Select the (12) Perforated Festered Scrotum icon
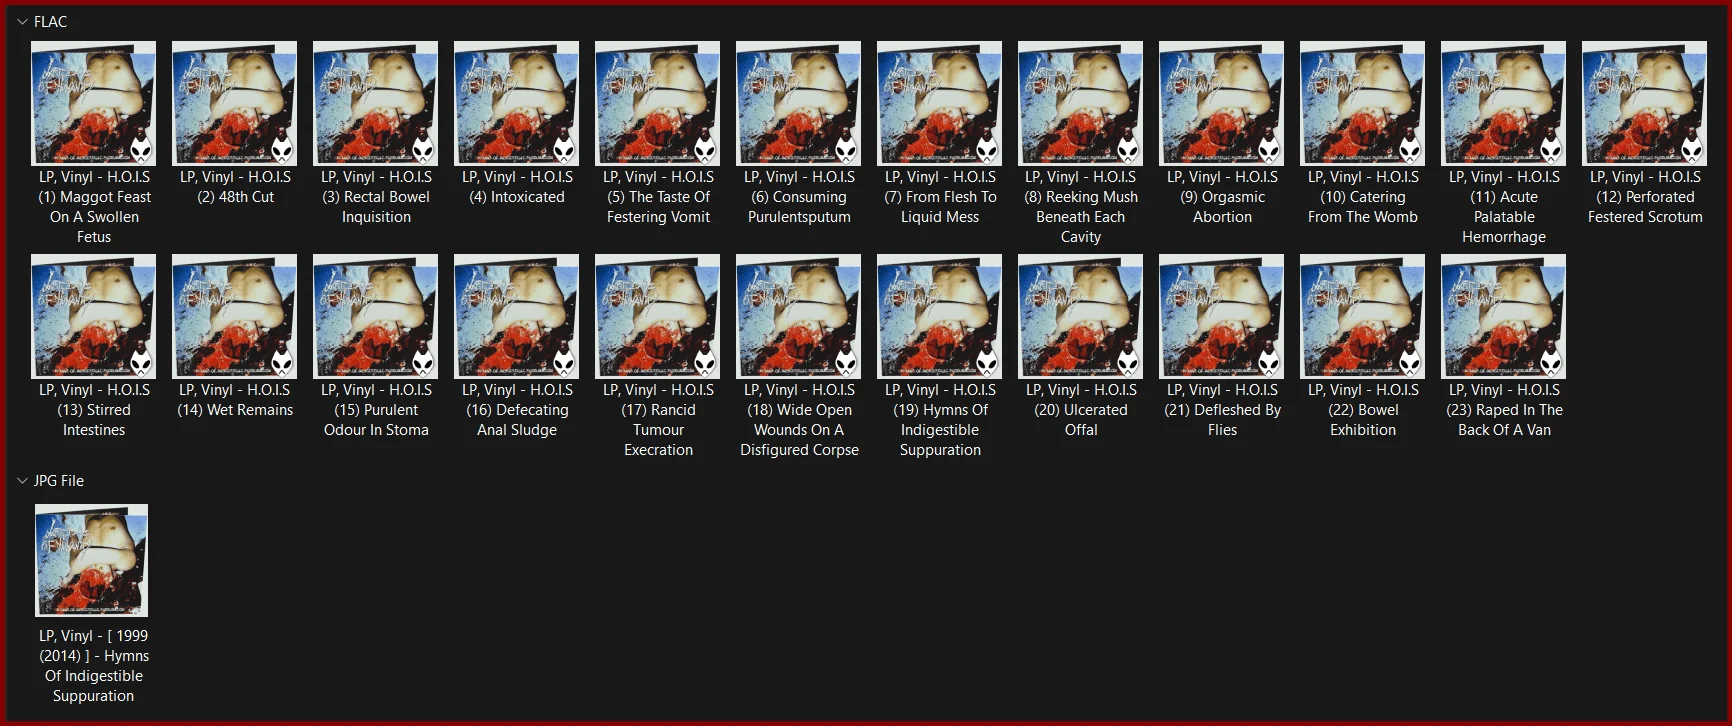This screenshot has height=726, width=1732. [1645, 103]
